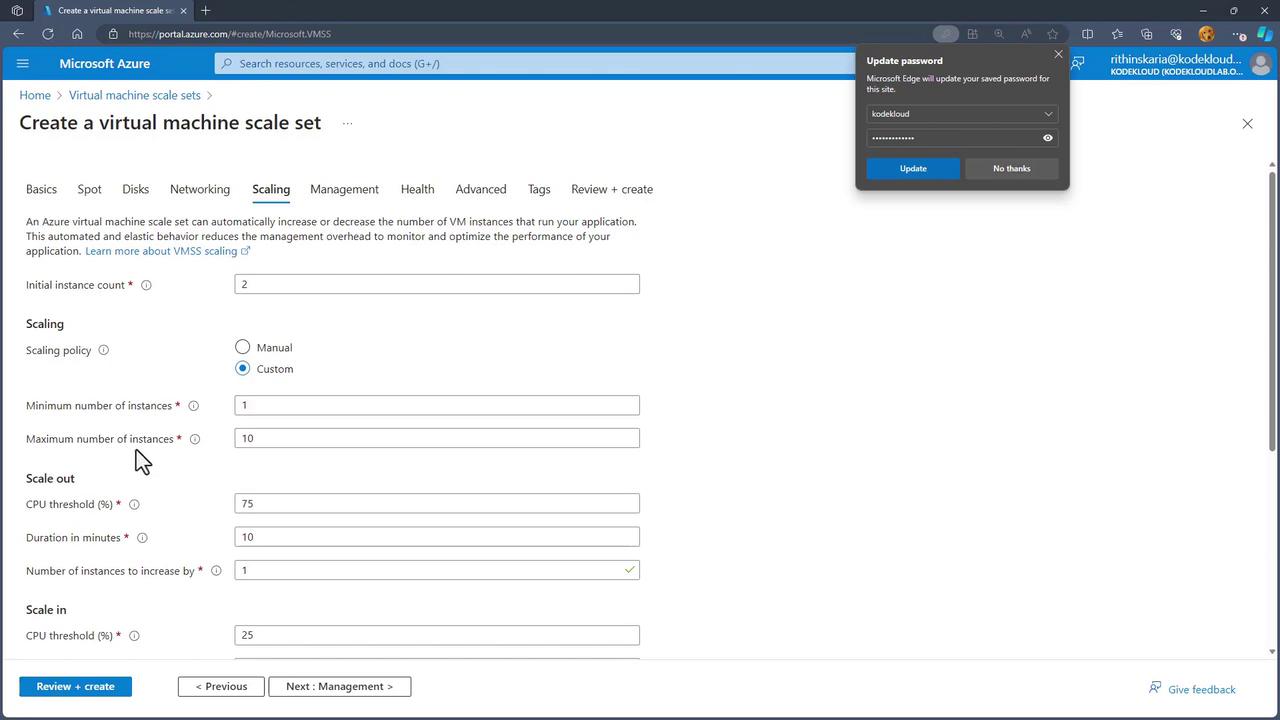
Task: Select the Manual scaling policy
Action: pyautogui.click(x=242, y=347)
